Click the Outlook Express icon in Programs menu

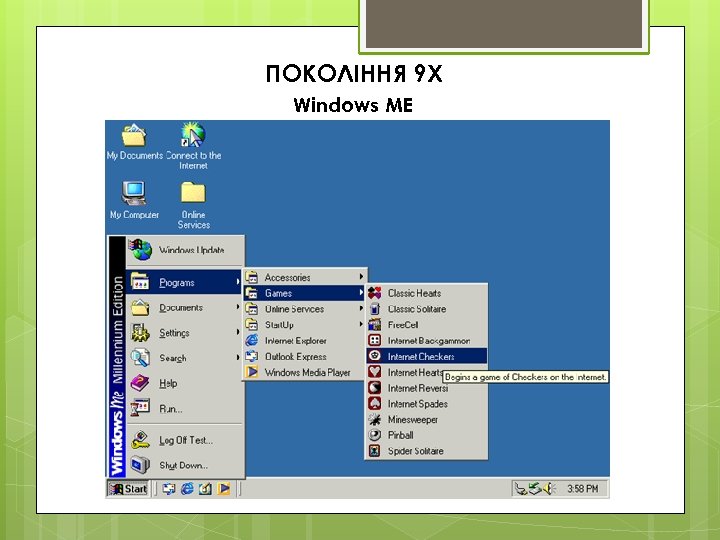tap(251, 356)
